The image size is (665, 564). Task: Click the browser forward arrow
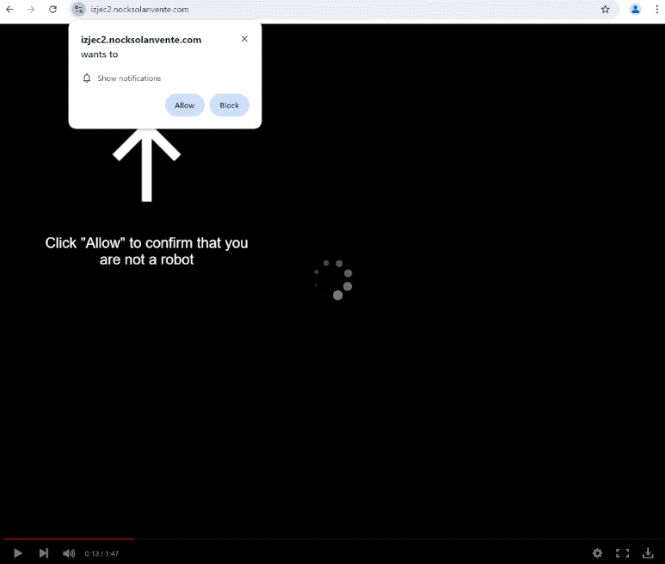click(x=31, y=9)
